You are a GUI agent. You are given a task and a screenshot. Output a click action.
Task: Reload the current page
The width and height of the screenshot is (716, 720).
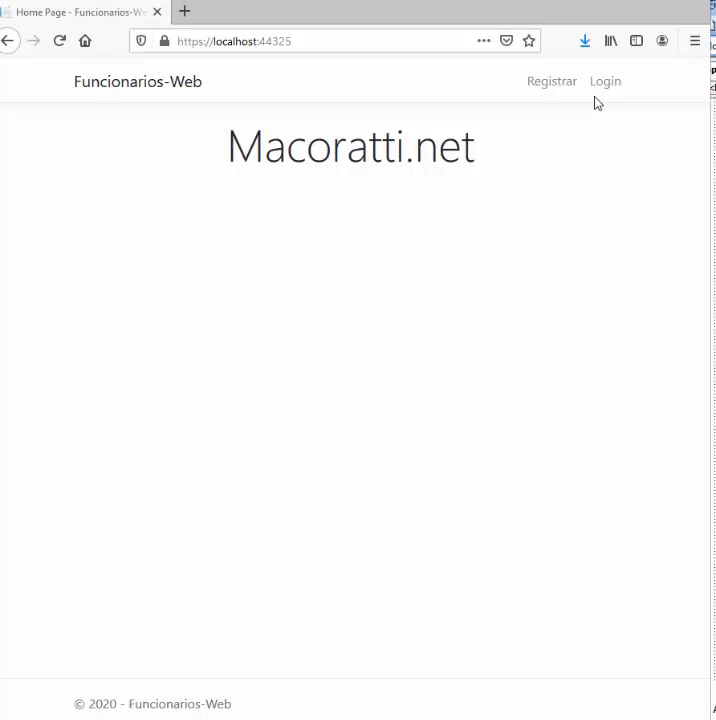tap(59, 41)
